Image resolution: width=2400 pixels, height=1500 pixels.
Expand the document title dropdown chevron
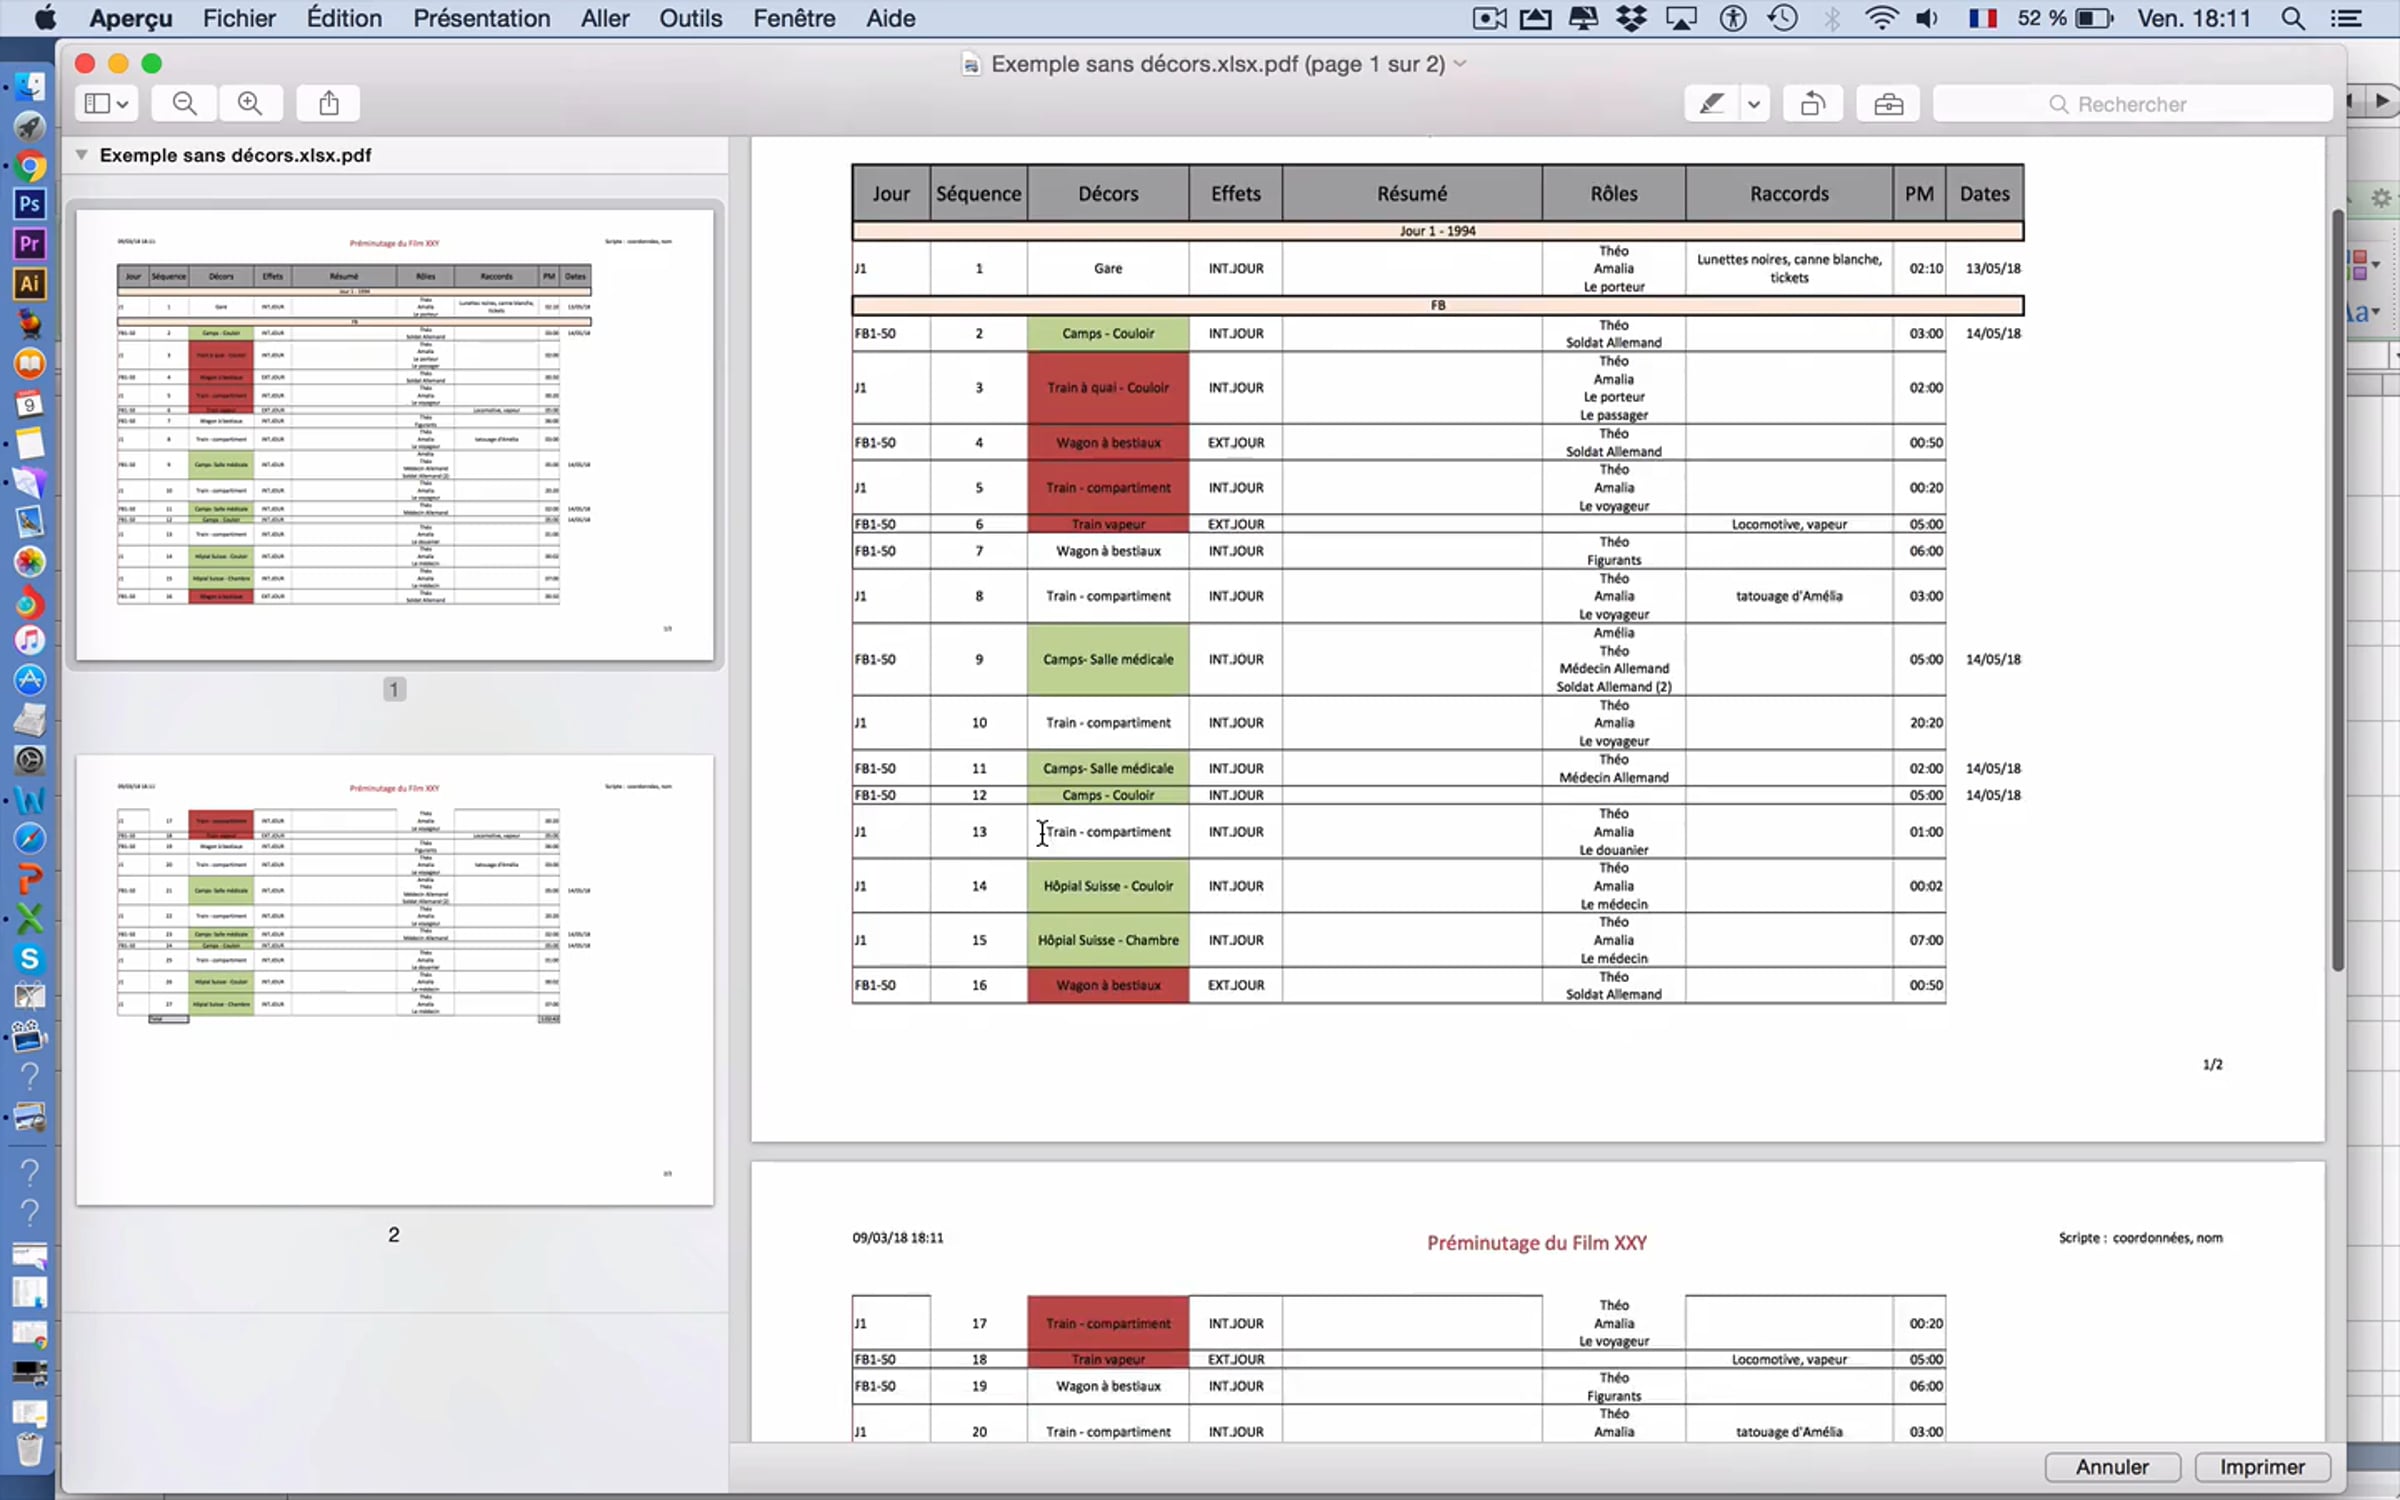[x=1461, y=64]
